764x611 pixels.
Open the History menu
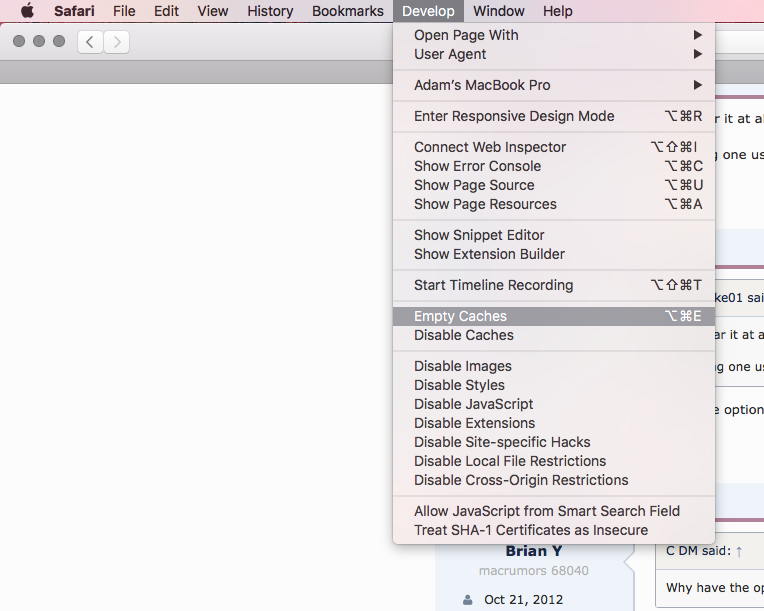point(270,11)
